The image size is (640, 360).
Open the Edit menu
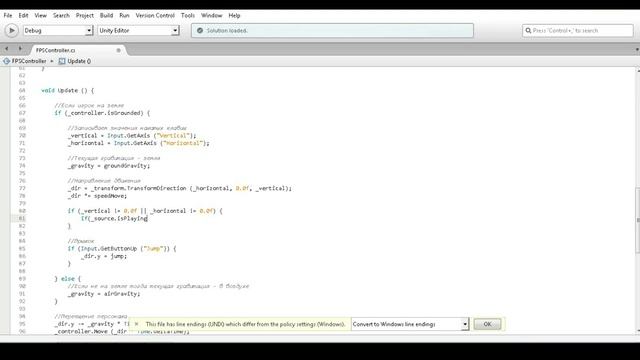[23, 16]
